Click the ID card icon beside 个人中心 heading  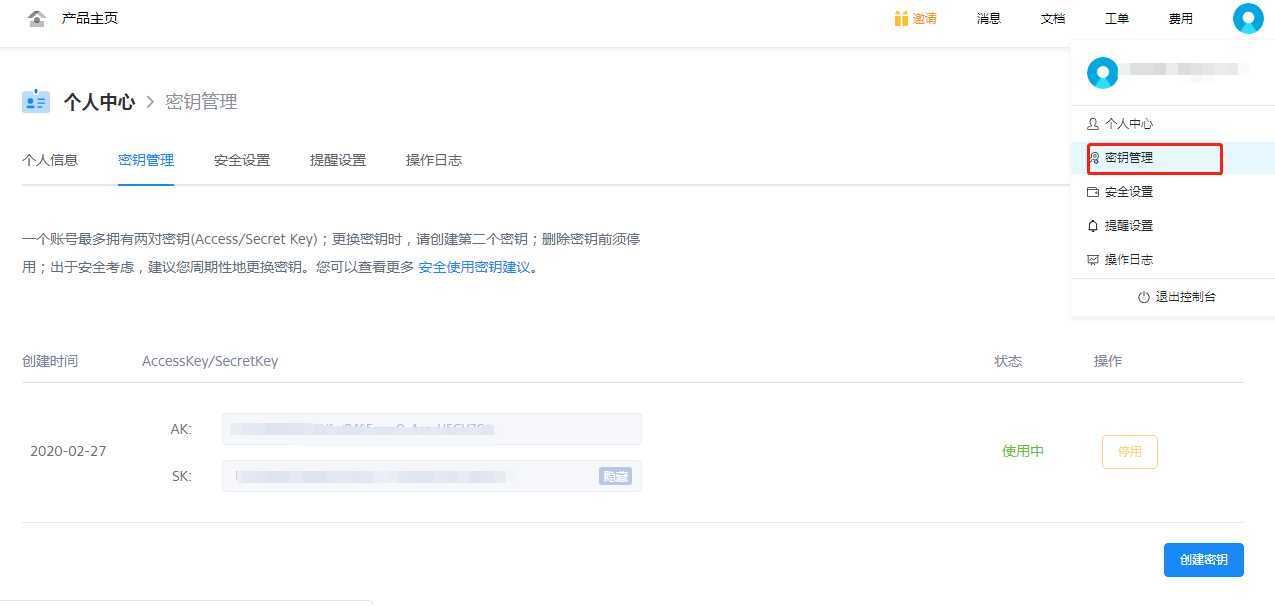click(36, 101)
